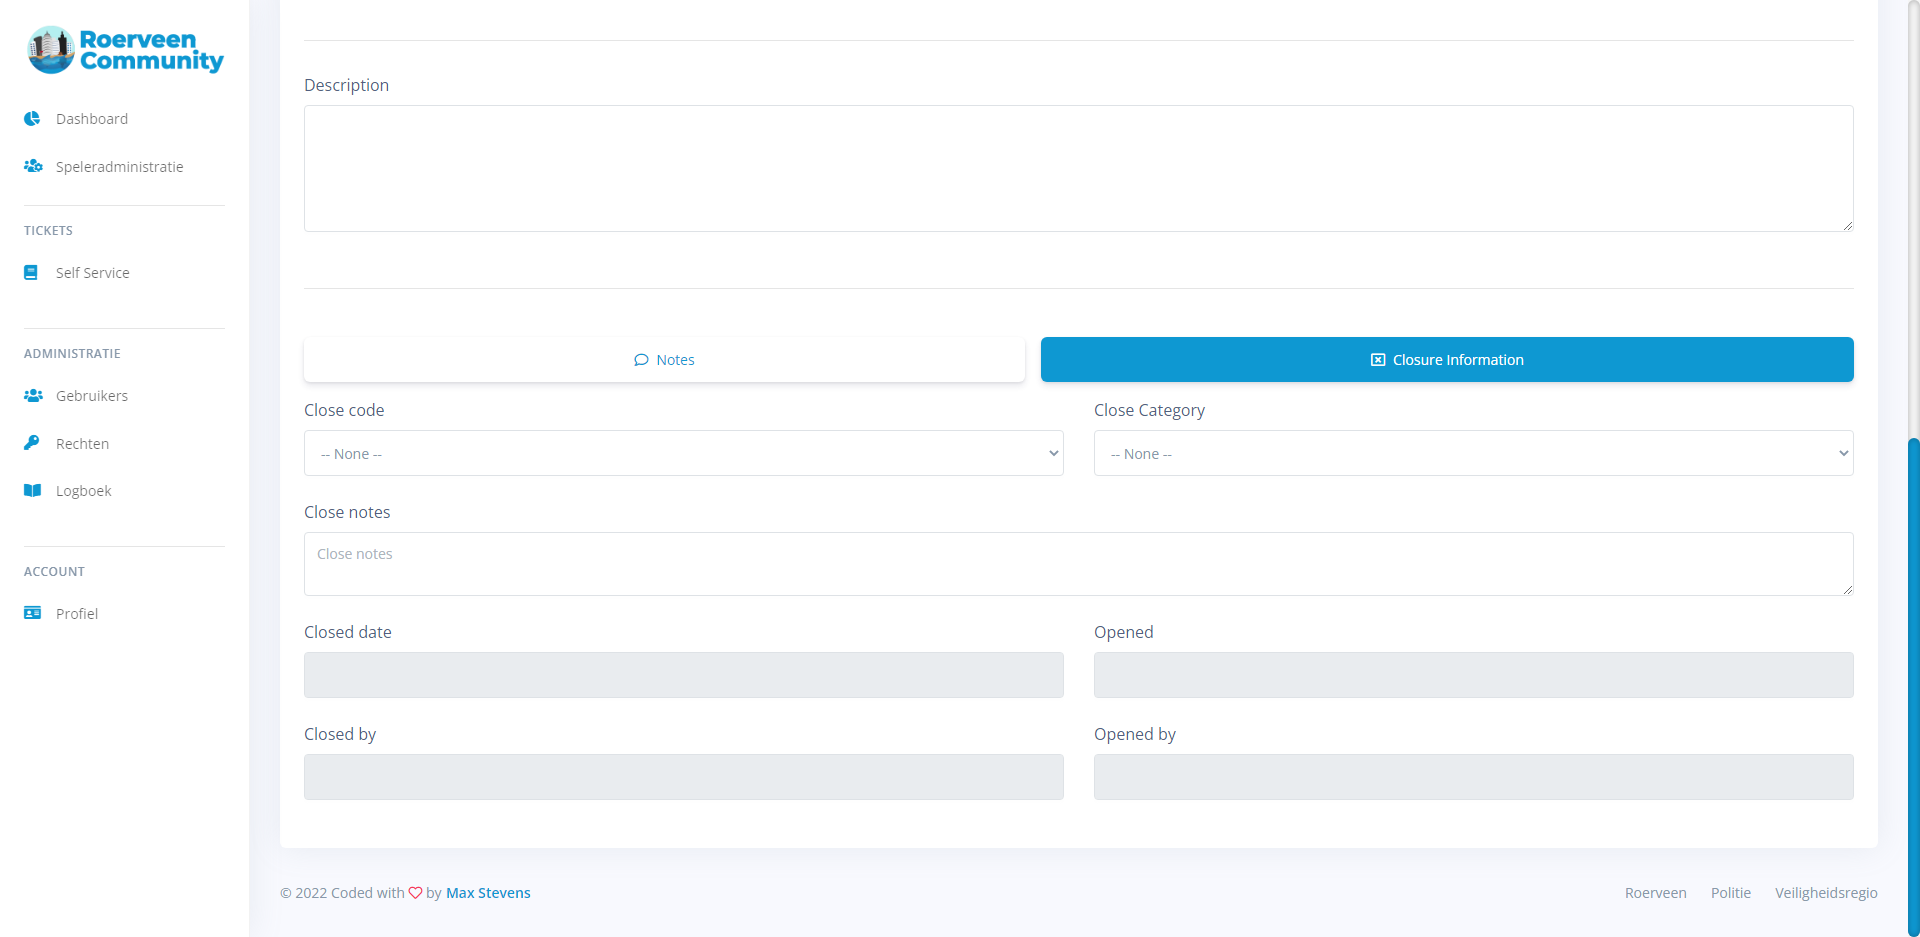Click the Dashboard pie chart icon
Viewport: 1920px width, 937px height.
(x=32, y=119)
